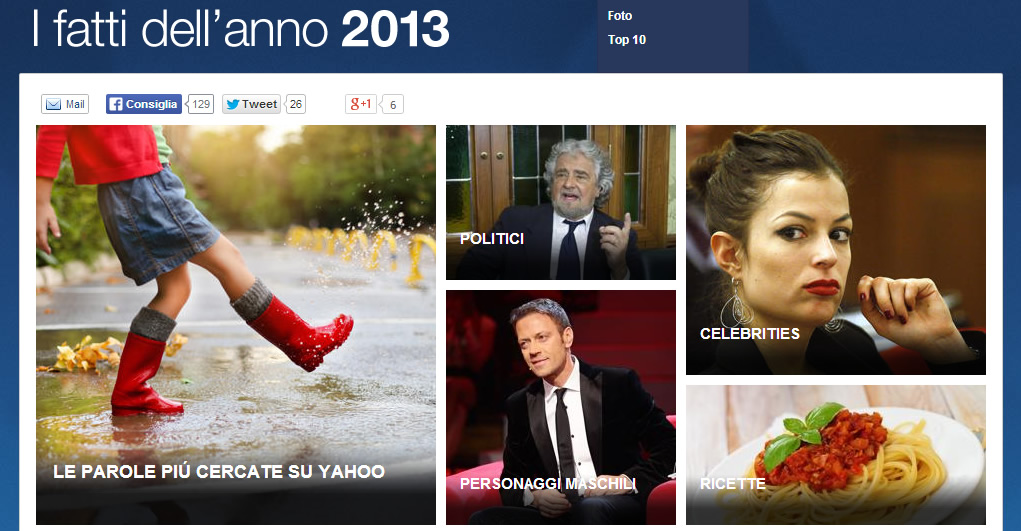
Task: Open the POLITICI category tile
Action: click(x=561, y=203)
